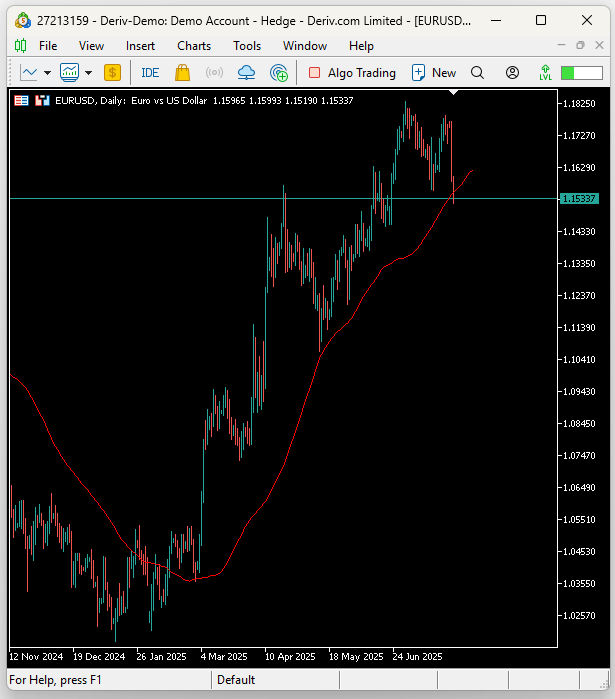This screenshot has height=699, width=615.
Task: Open the Insert menu
Action: tap(140, 46)
